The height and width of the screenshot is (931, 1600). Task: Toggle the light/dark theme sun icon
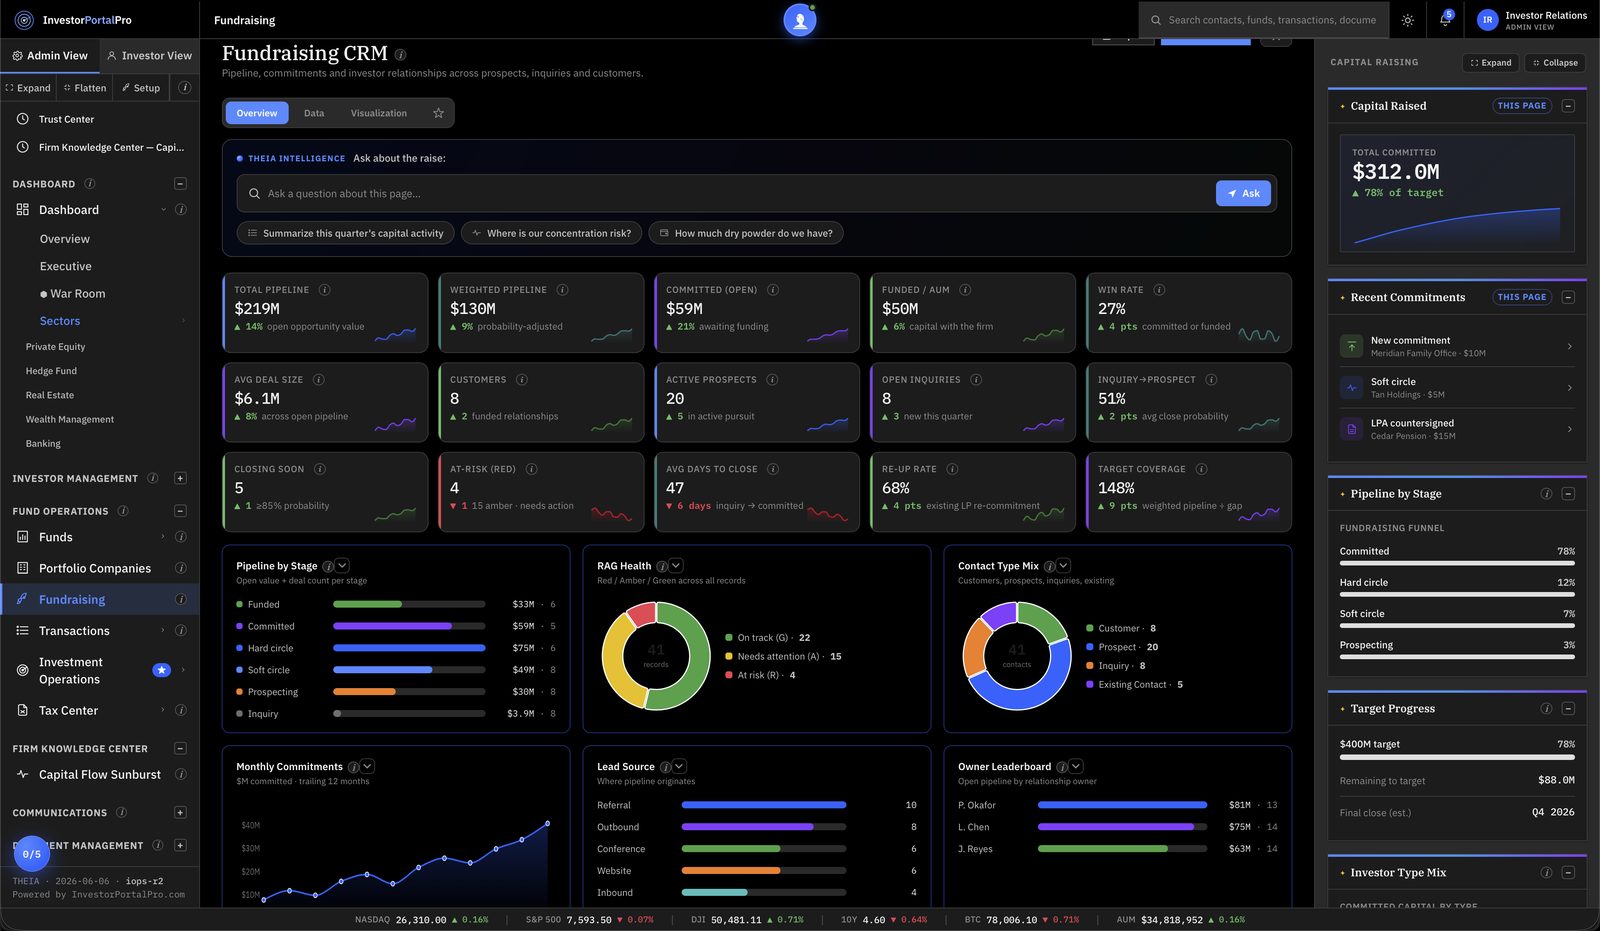tap(1408, 20)
